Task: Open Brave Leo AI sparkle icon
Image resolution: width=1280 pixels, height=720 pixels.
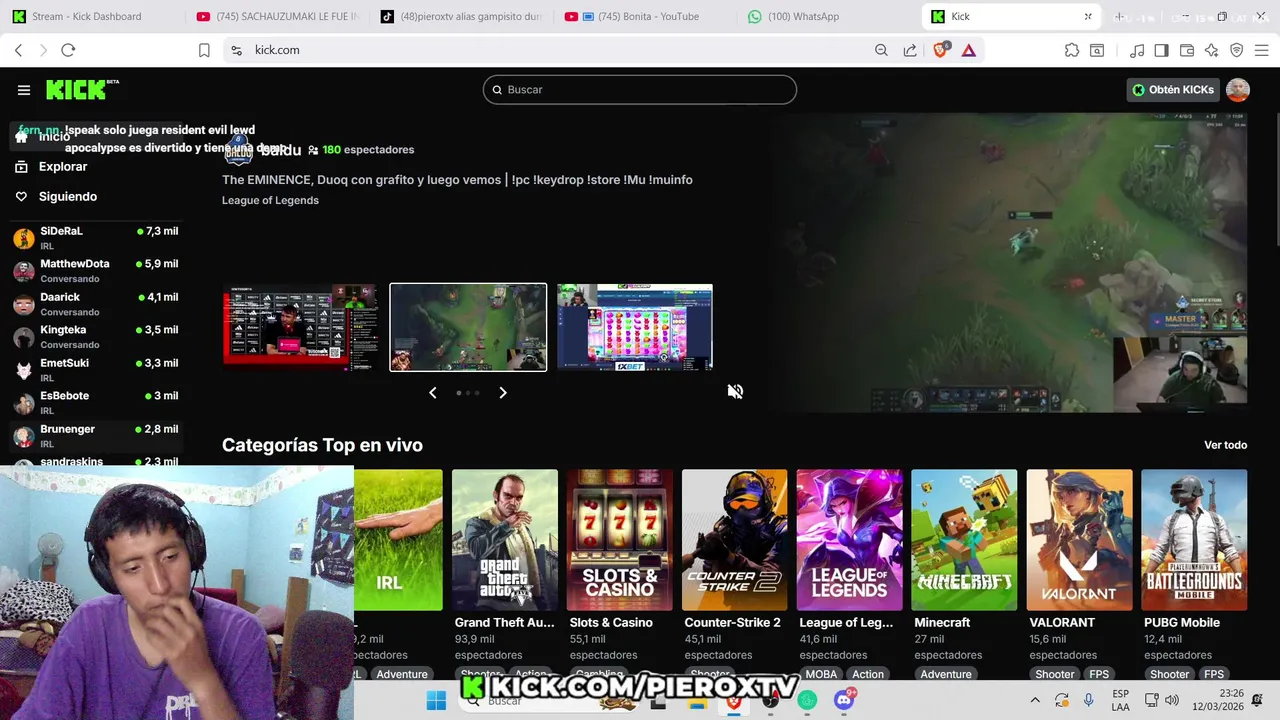Action: point(1212,50)
